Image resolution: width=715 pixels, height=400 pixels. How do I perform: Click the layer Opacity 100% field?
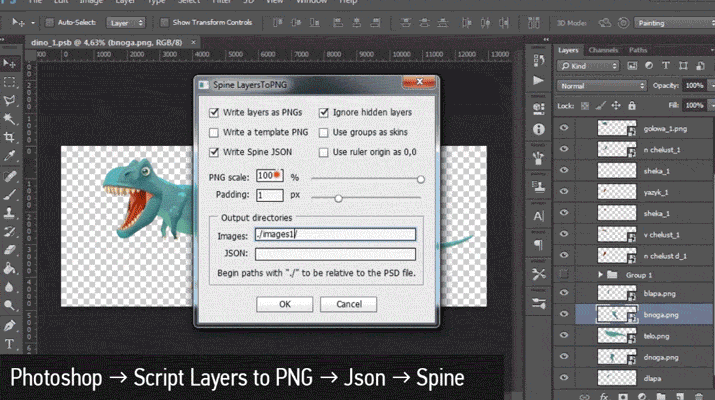[694, 85]
